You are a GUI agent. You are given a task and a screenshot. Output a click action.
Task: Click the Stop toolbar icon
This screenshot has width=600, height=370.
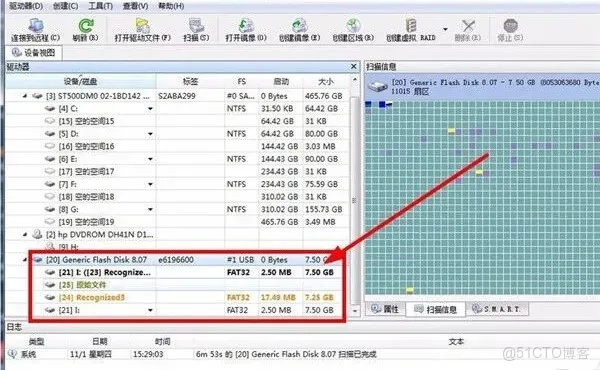click(510, 26)
